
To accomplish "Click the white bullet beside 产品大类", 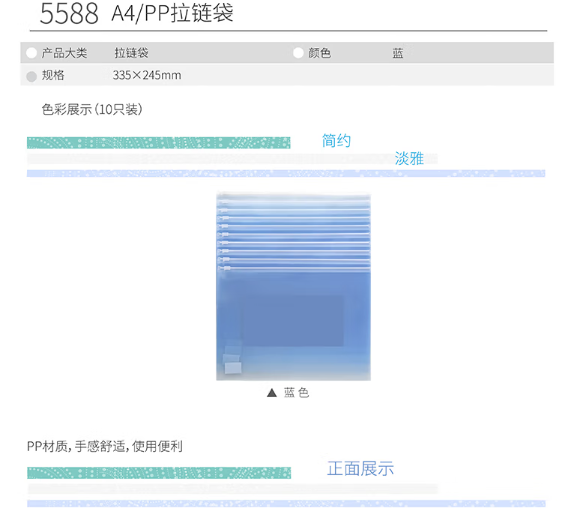I will pyautogui.click(x=32, y=53).
